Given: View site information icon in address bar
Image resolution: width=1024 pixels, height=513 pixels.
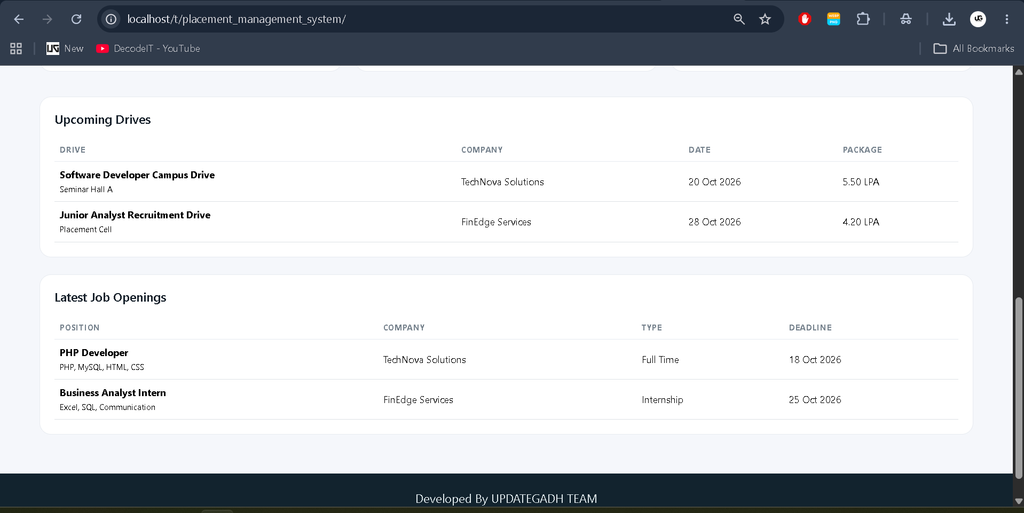Looking at the screenshot, I should tap(111, 19).
